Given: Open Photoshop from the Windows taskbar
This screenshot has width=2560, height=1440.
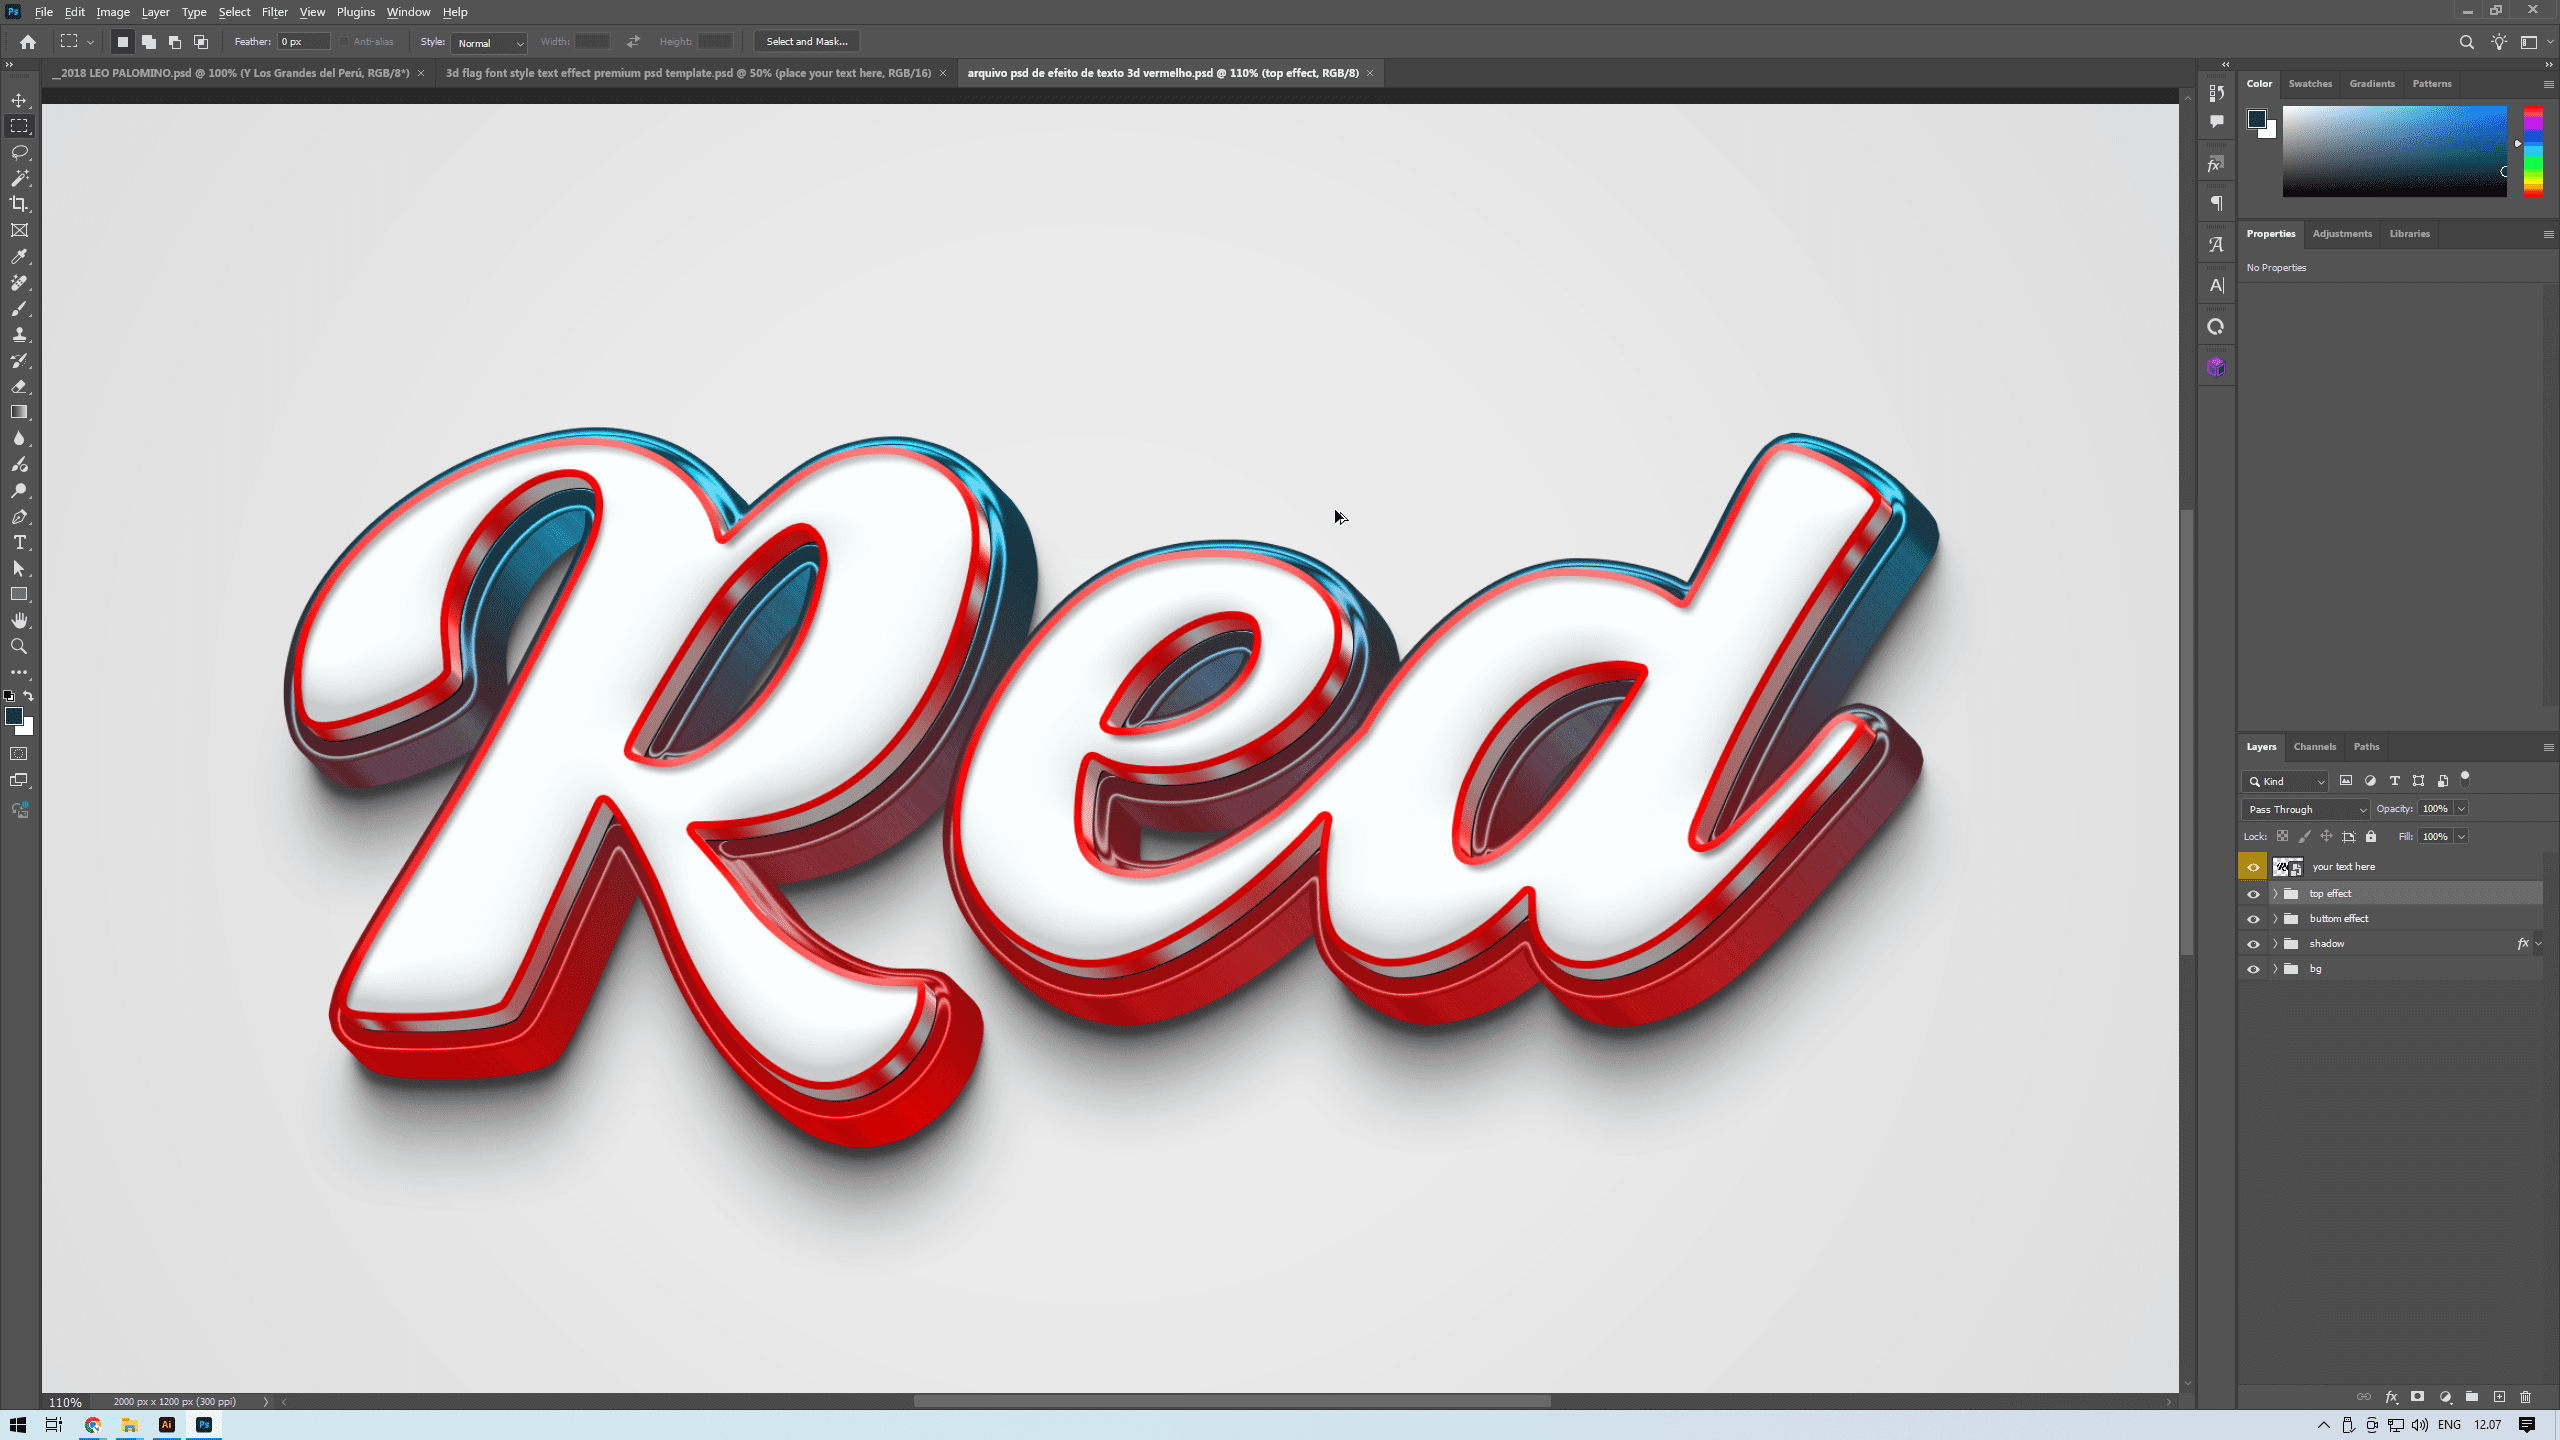Looking at the screenshot, I should tap(204, 1424).
